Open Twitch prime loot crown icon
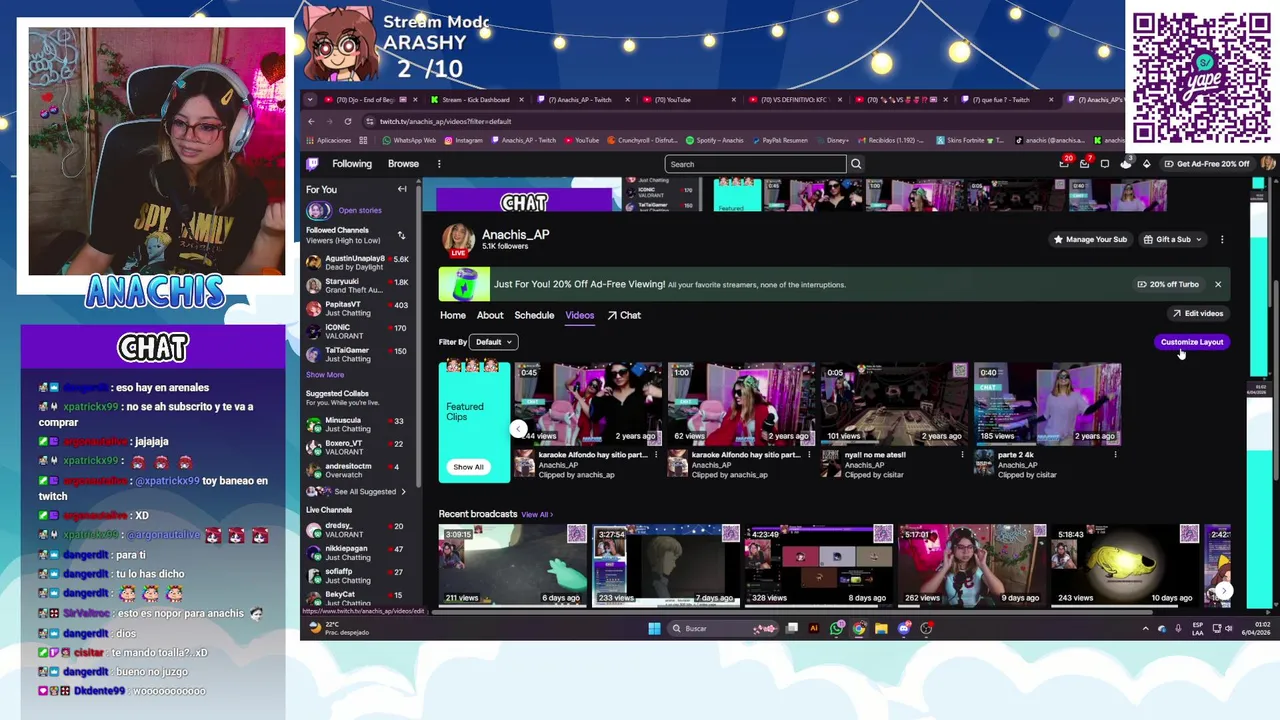 point(1064,164)
